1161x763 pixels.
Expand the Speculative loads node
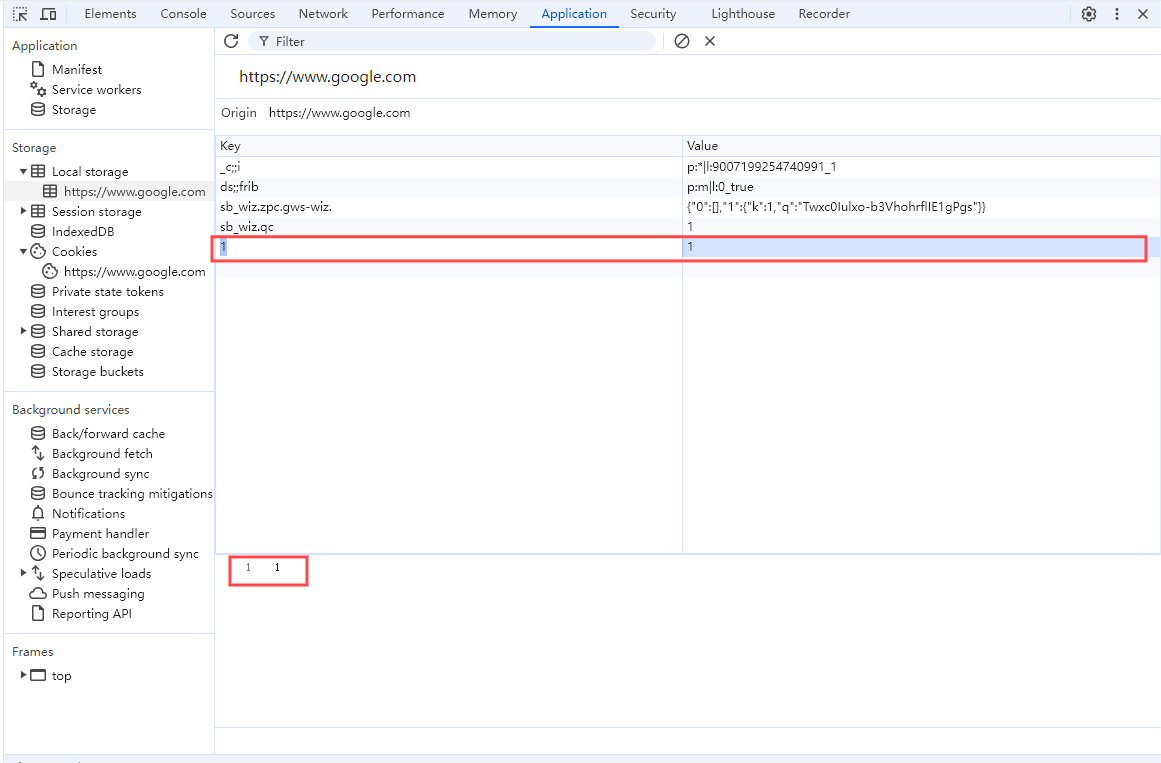(23, 573)
